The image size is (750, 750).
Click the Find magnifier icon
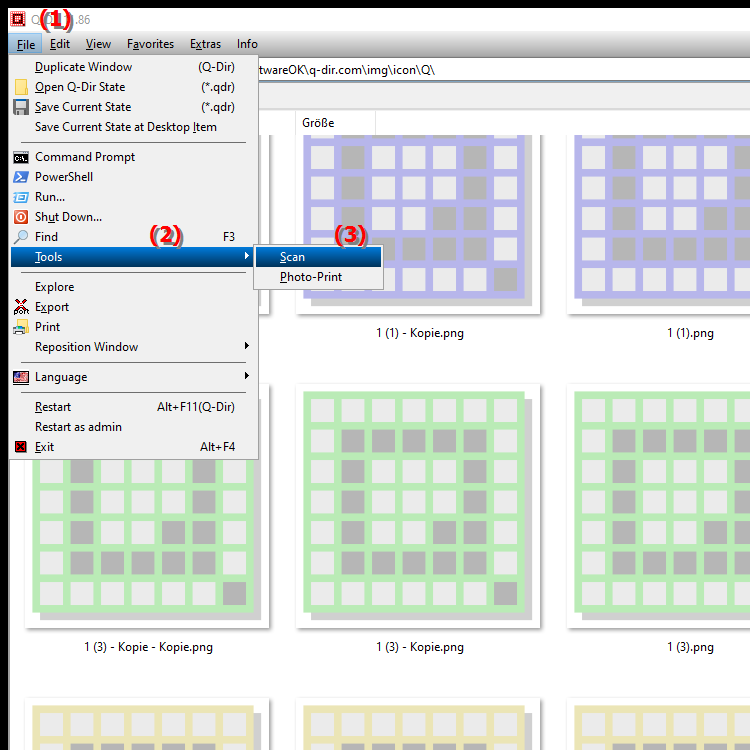pyautogui.click(x=21, y=237)
